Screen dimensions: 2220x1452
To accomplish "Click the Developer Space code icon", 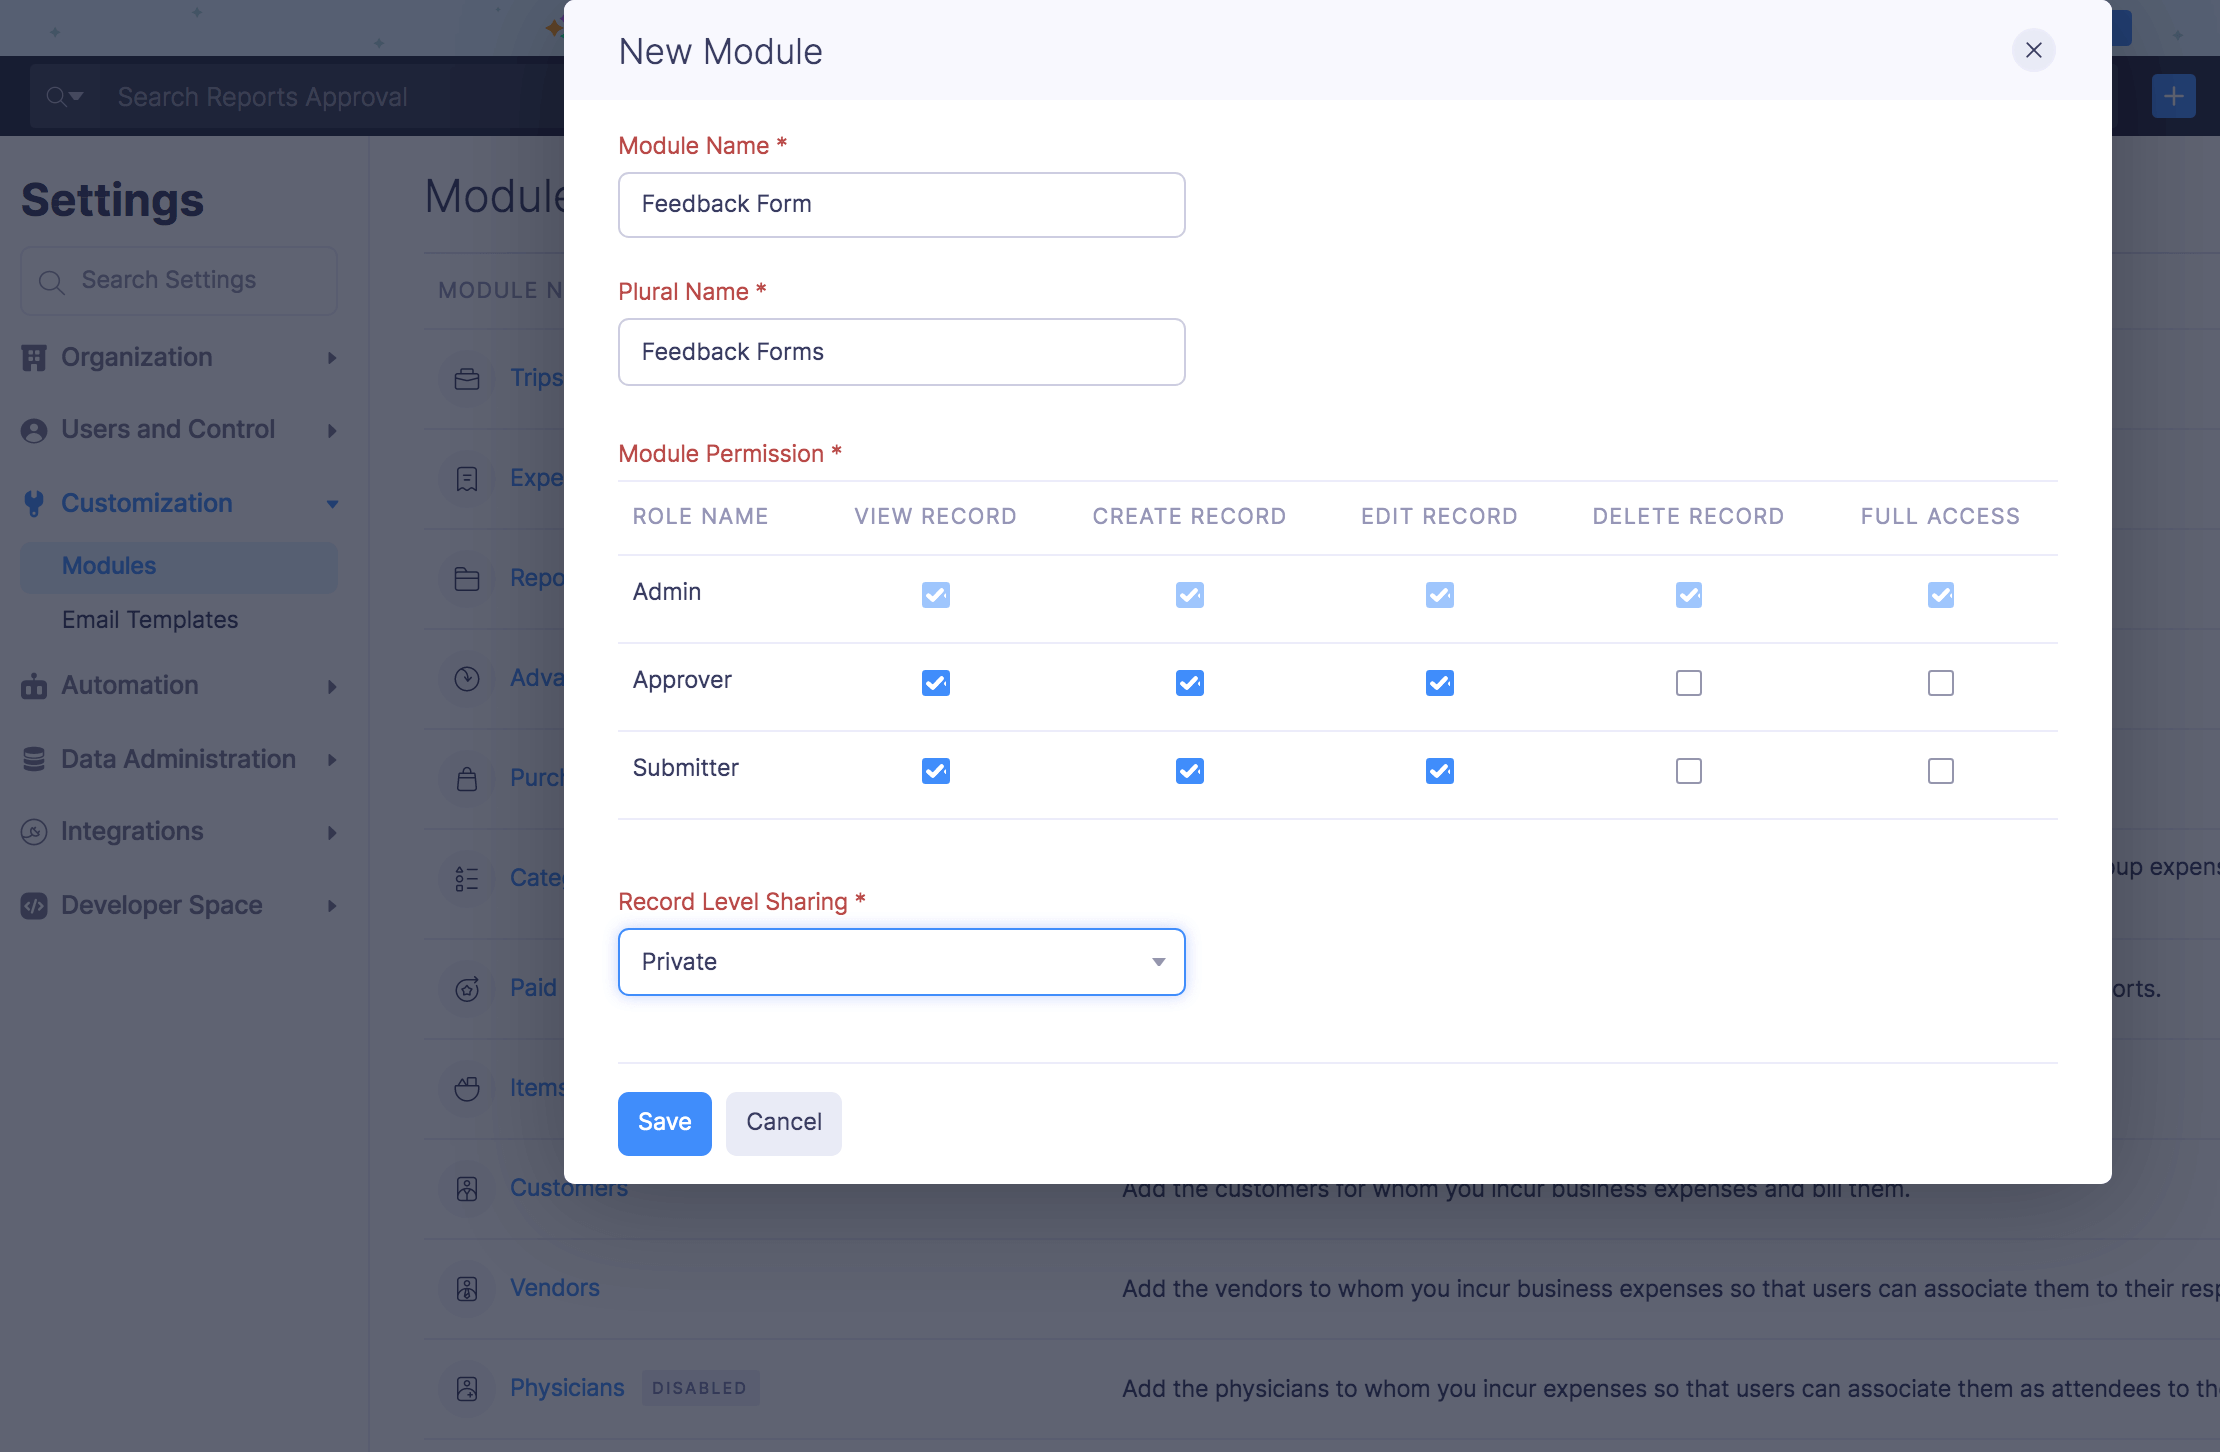I will 34,906.
